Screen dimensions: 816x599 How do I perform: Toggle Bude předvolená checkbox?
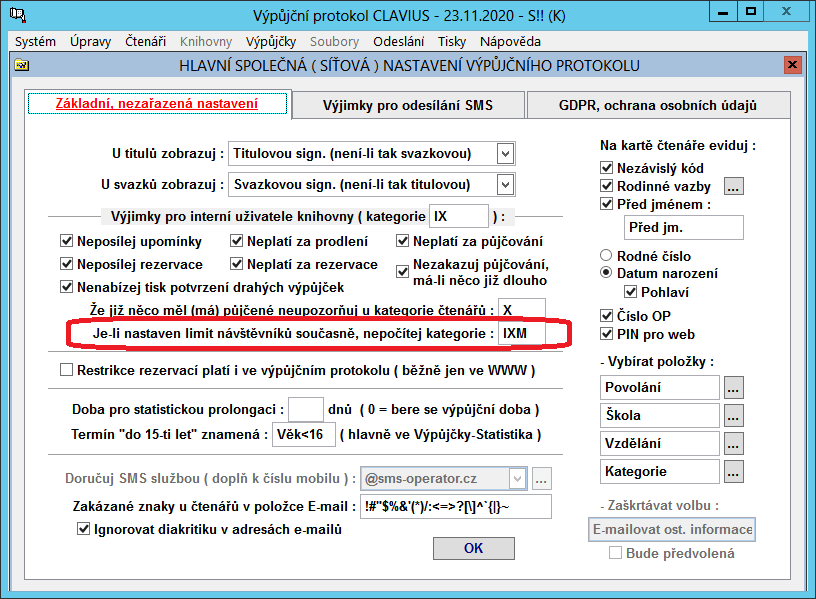pyautogui.click(x=615, y=553)
